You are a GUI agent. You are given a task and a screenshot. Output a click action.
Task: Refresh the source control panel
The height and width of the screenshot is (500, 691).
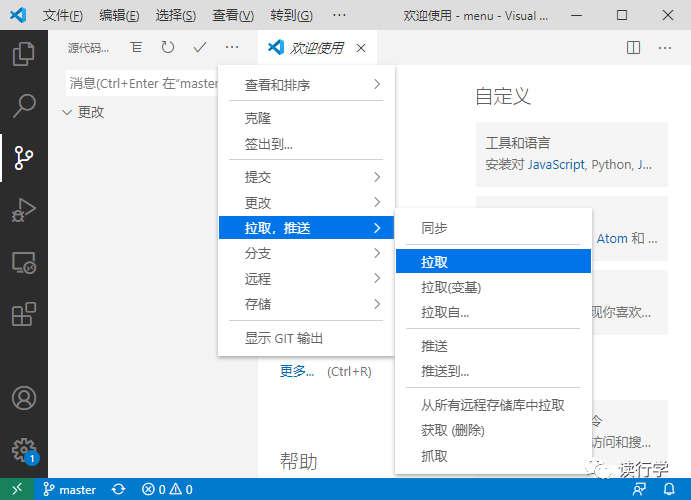click(167, 47)
